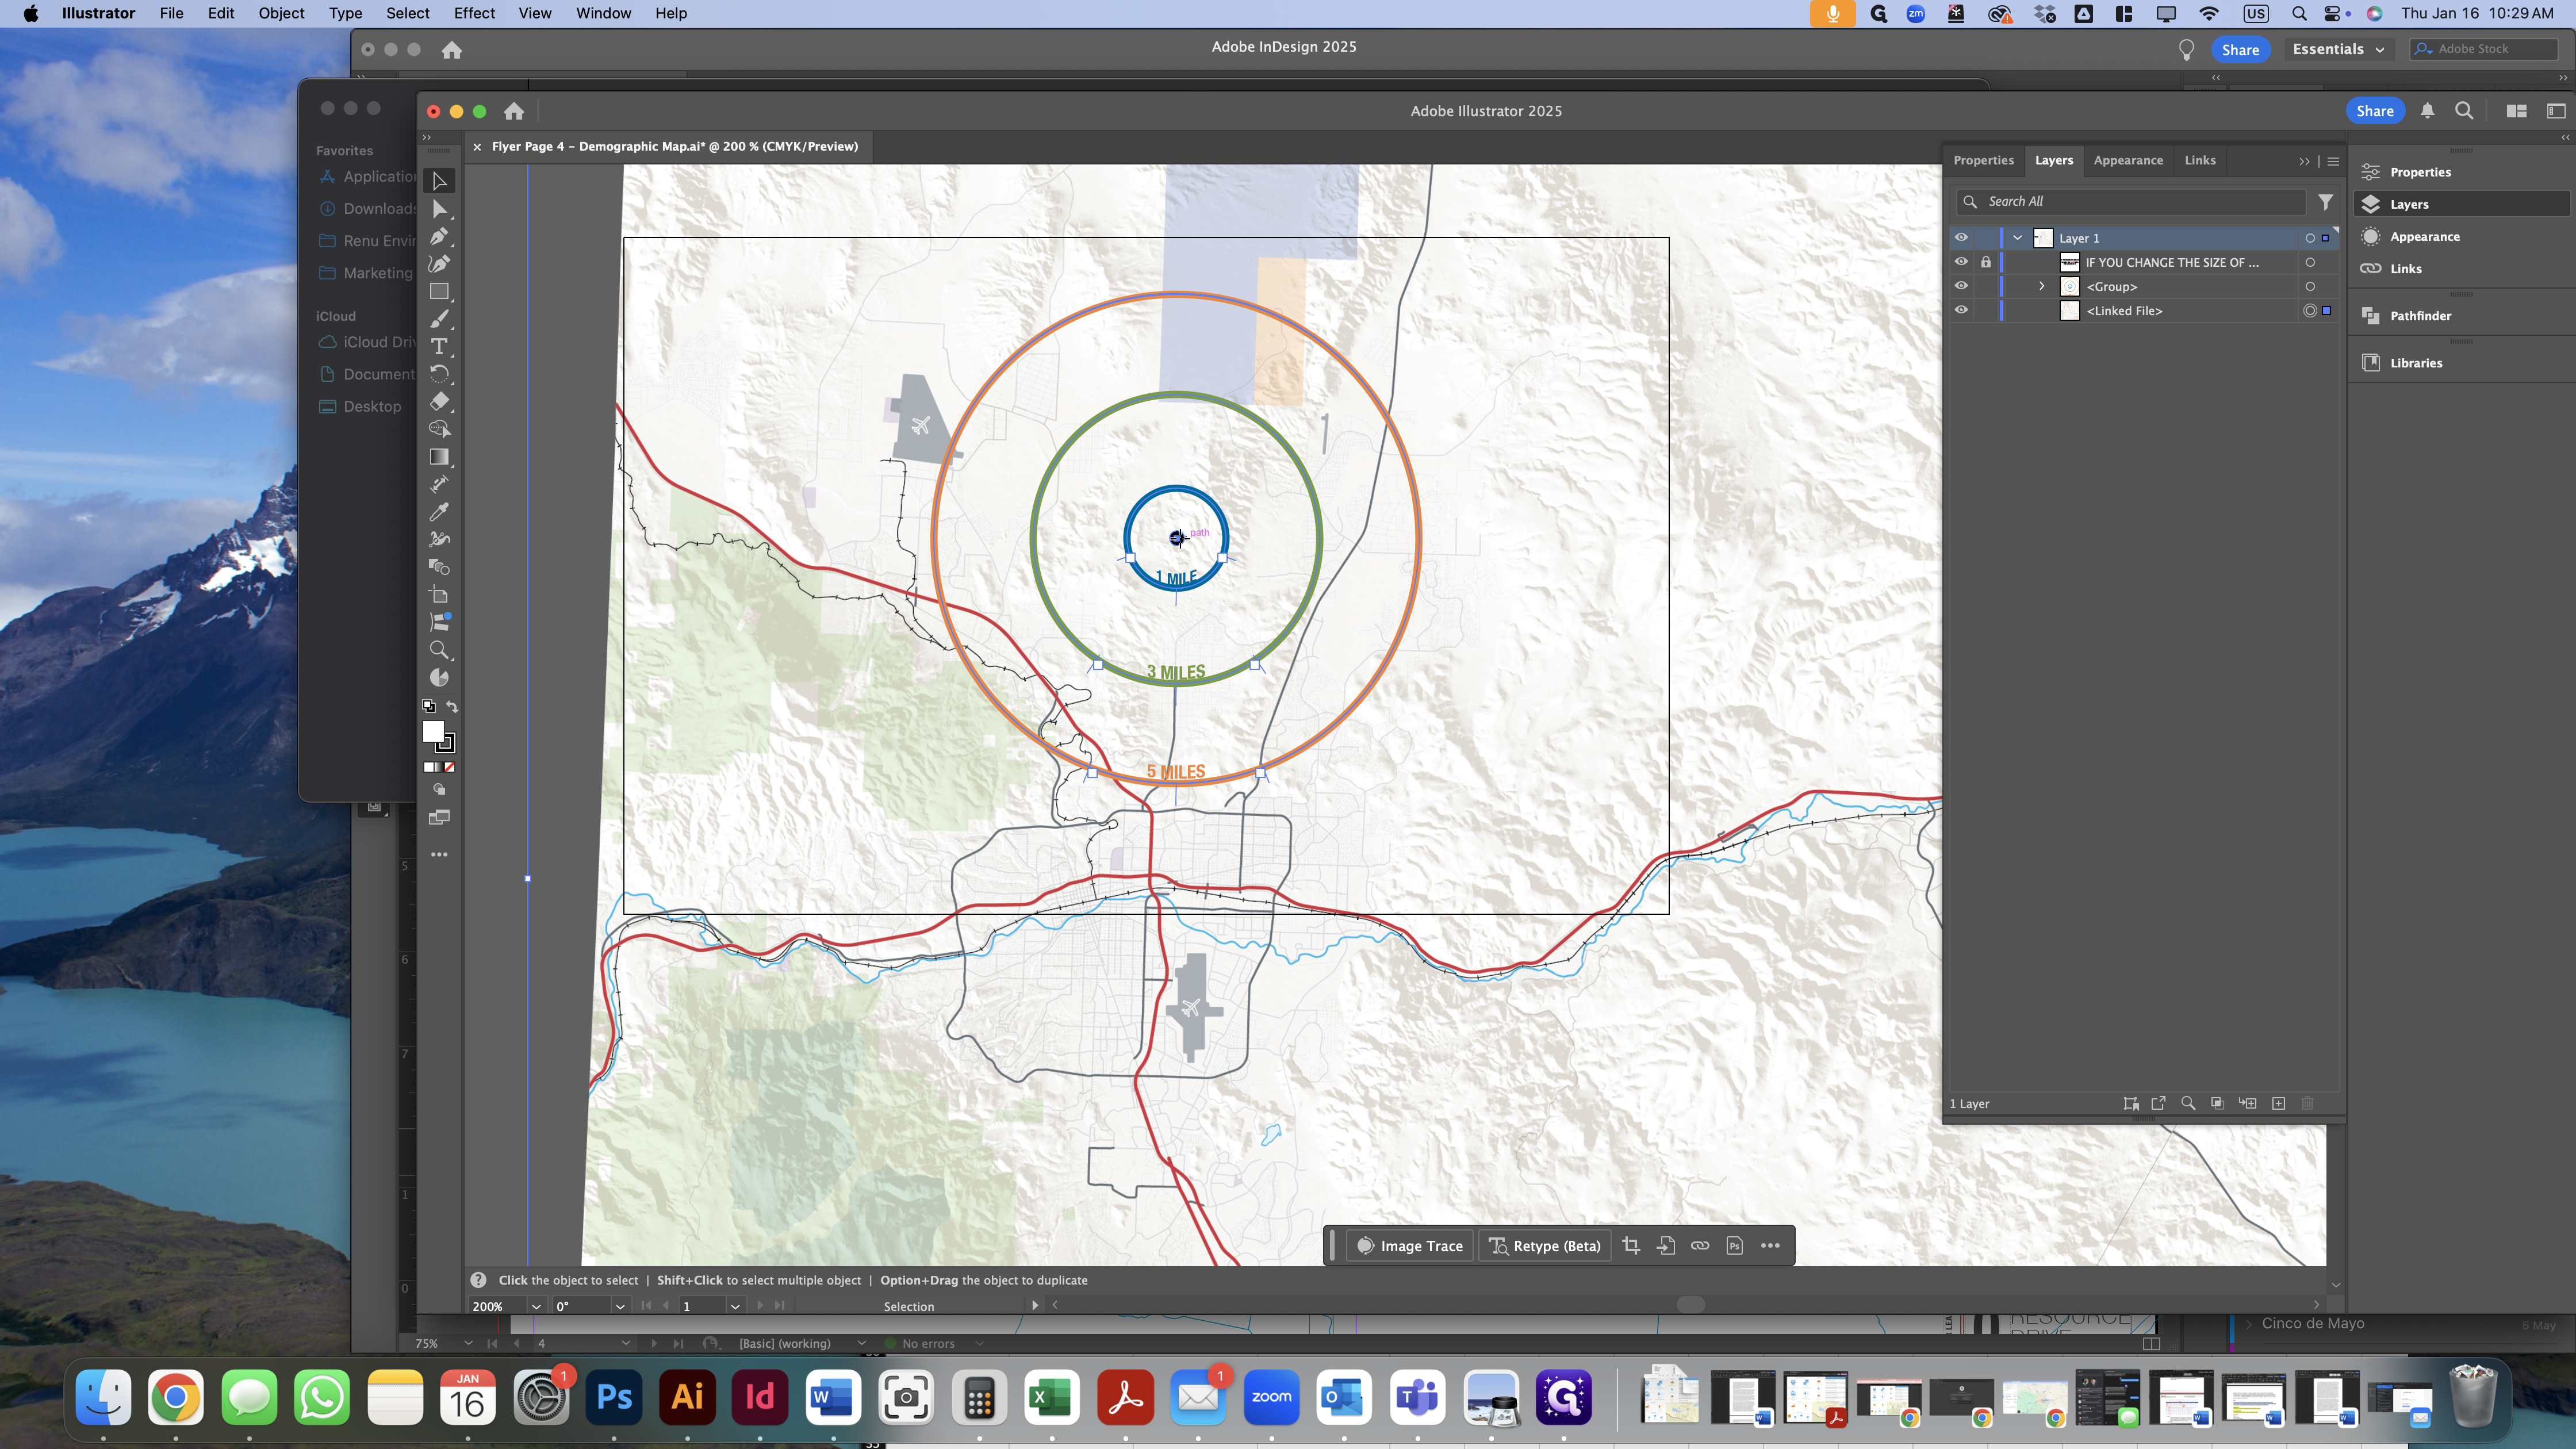The image size is (2576, 1449).
Task: Open Edit Toolbar three-dots button
Action: coord(439,854)
